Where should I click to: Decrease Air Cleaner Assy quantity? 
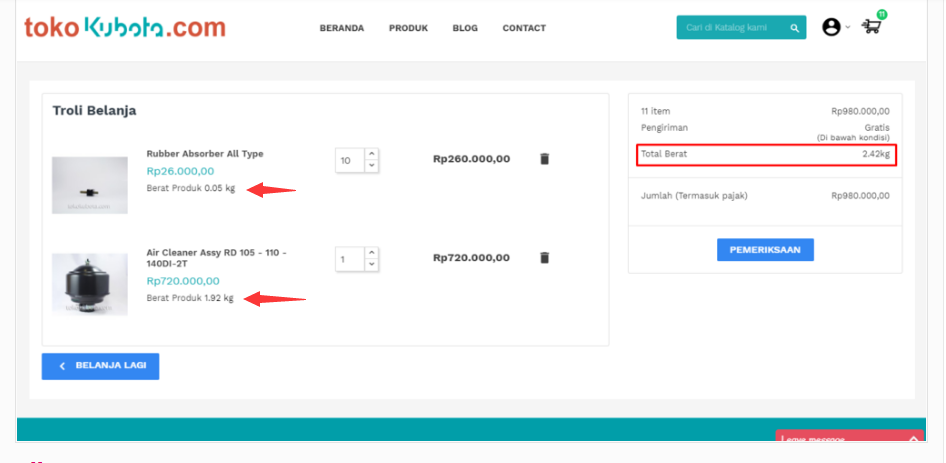[372, 264]
